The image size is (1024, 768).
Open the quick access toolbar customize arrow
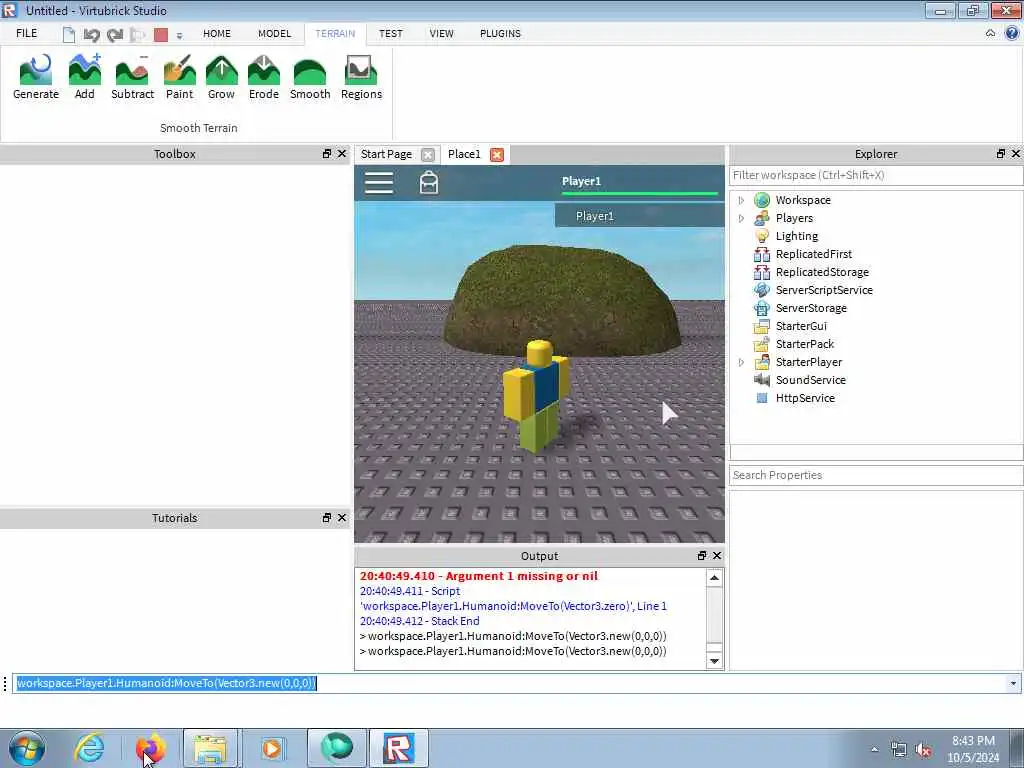[180, 35]
